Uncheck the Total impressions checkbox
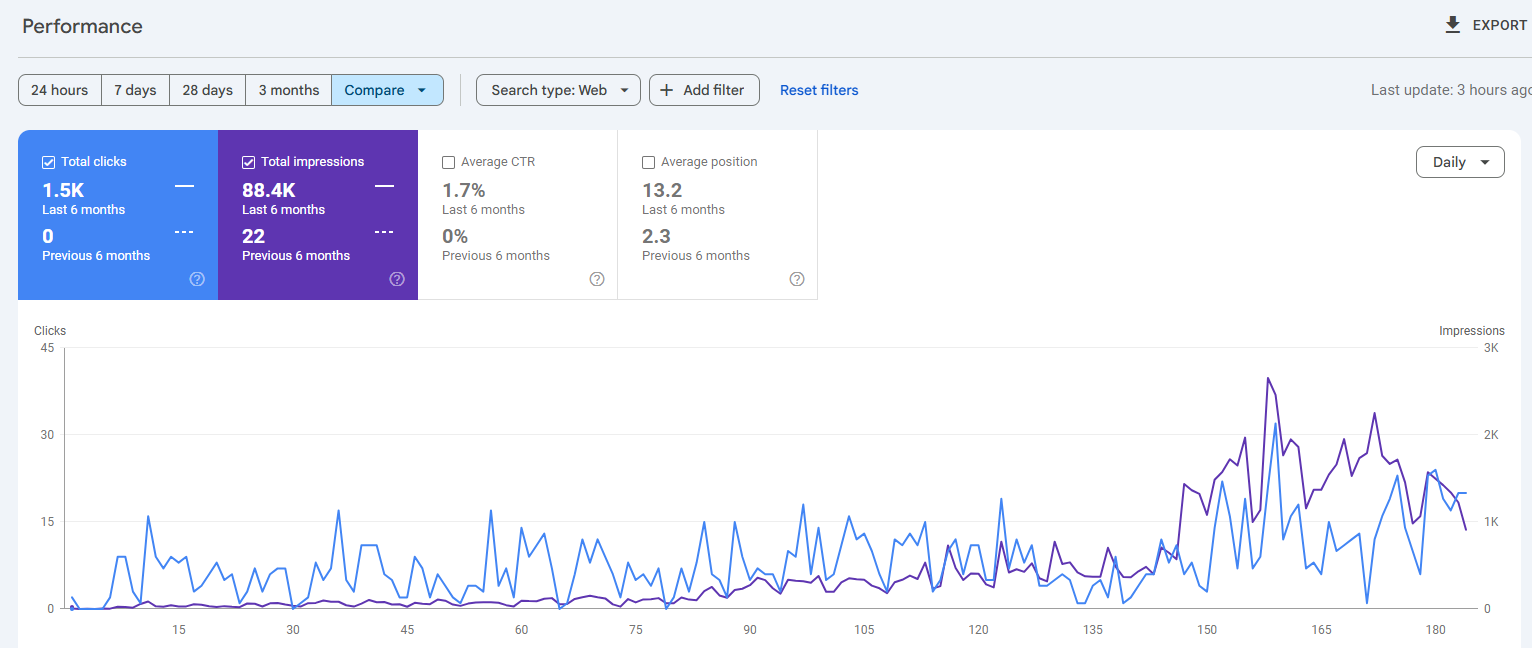 point(249,162)
